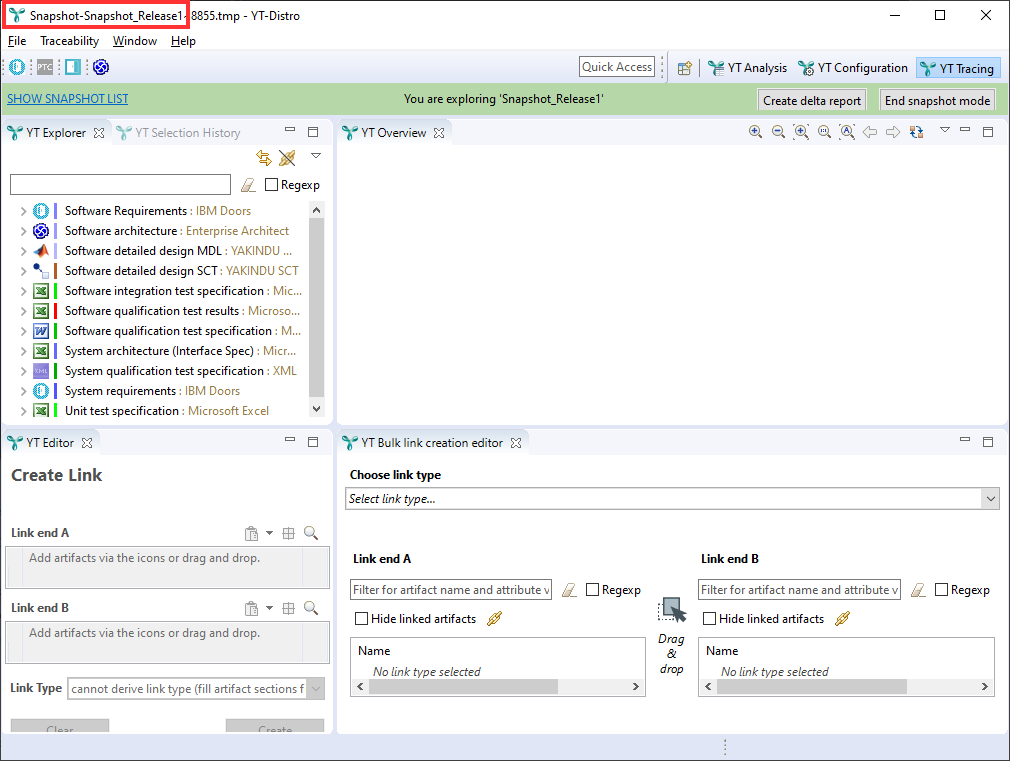The height and width of the screenshot is (761, 1010).
Task: Click the YT Explorer search text field
Action: (x=120, y=185)
